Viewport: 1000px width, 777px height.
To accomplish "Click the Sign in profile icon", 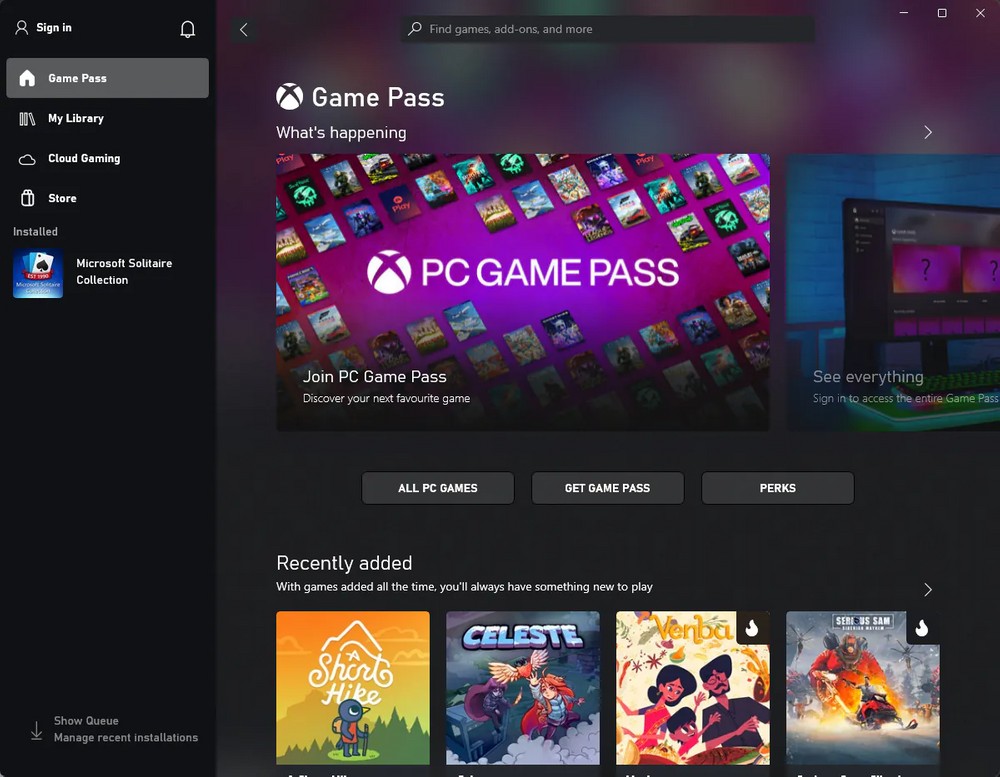I will [22, 27].
